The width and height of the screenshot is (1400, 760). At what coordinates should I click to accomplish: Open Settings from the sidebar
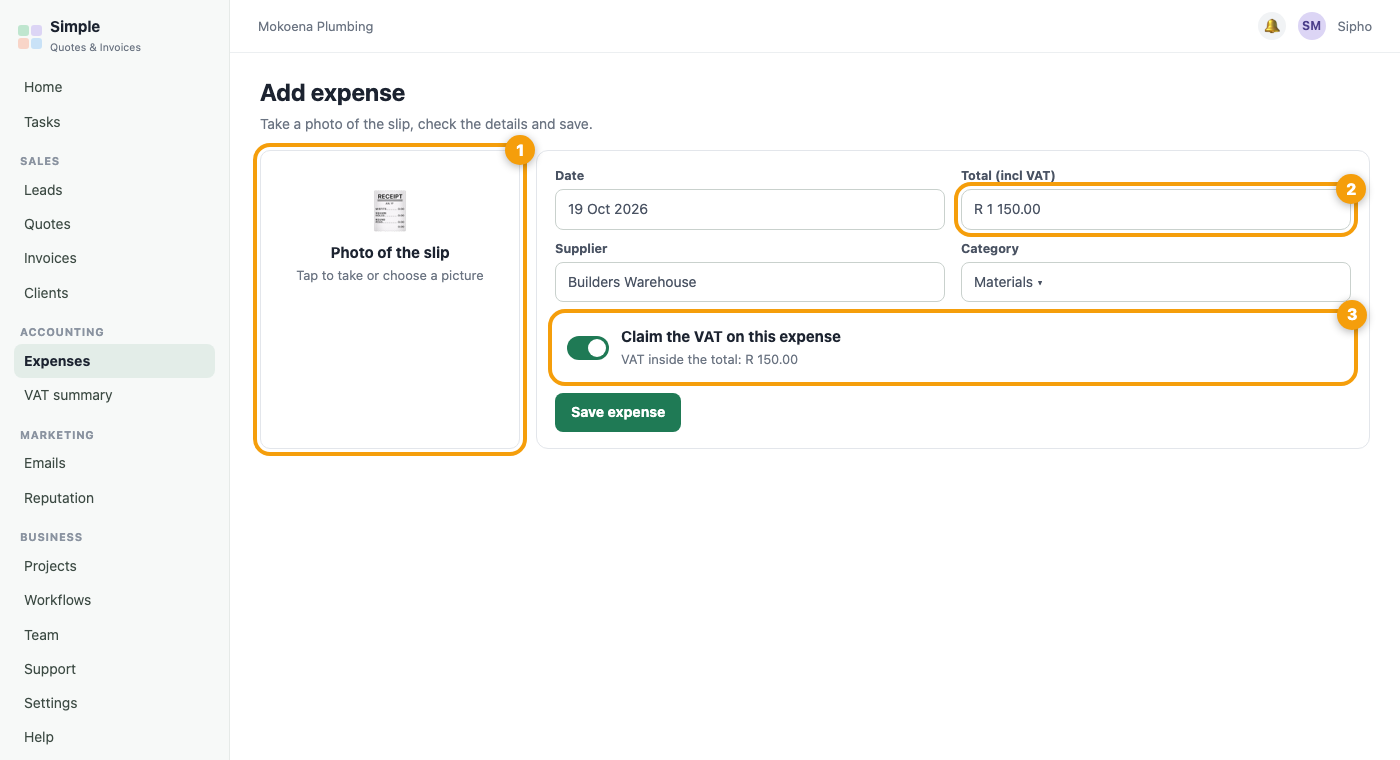tap(114, 703)
